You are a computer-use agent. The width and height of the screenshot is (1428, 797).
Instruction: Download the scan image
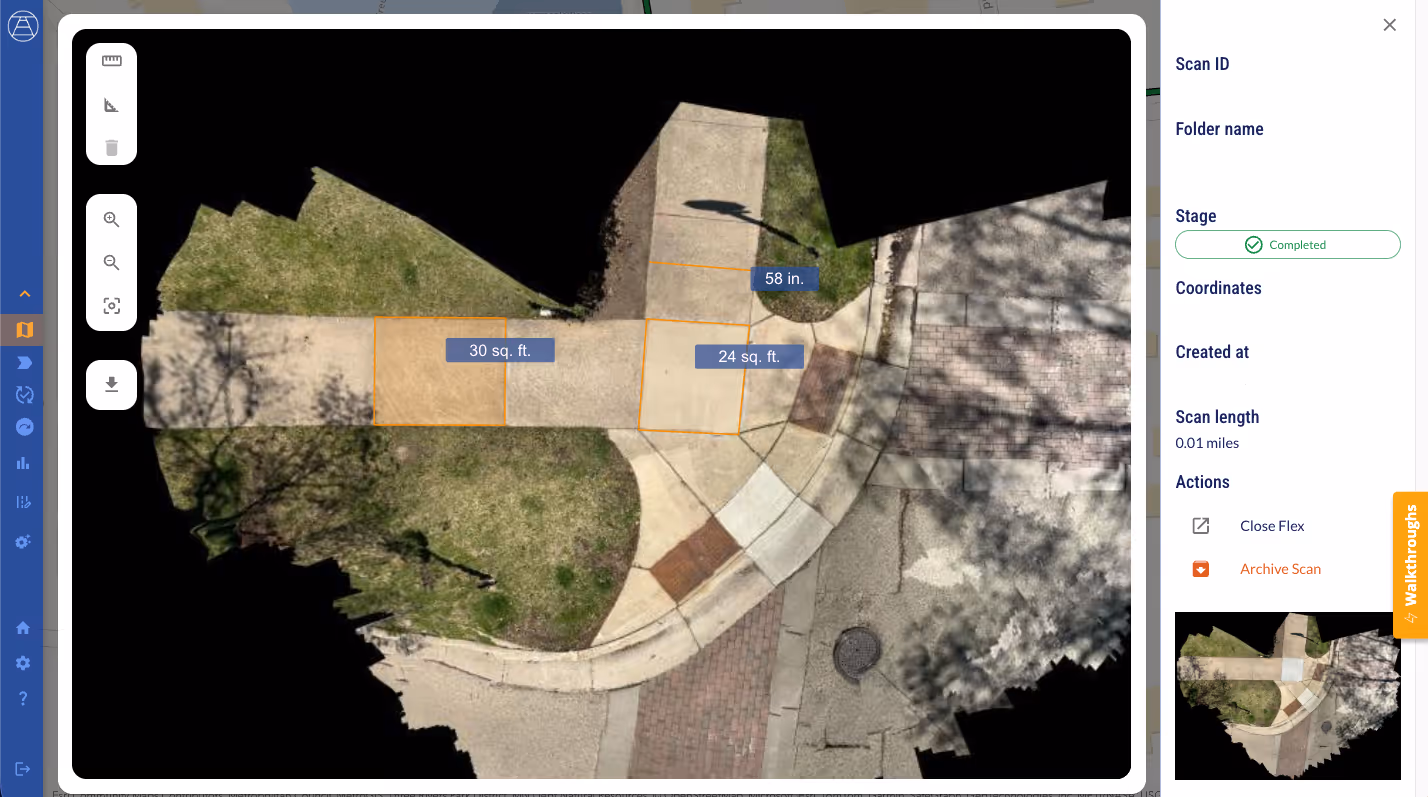(111, 385)
